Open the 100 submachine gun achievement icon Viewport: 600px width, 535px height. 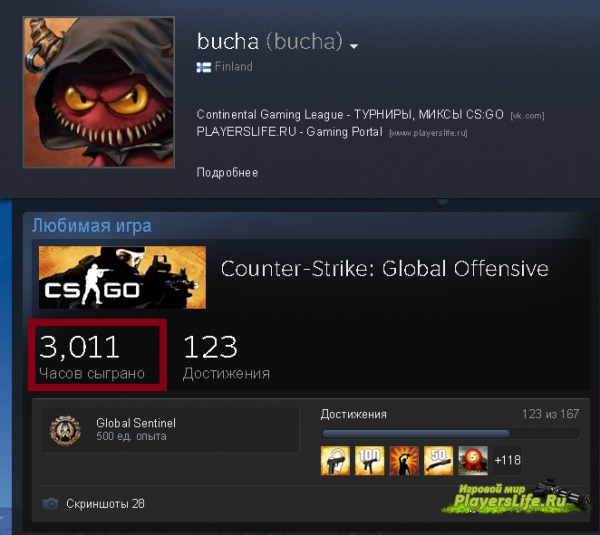370,460
